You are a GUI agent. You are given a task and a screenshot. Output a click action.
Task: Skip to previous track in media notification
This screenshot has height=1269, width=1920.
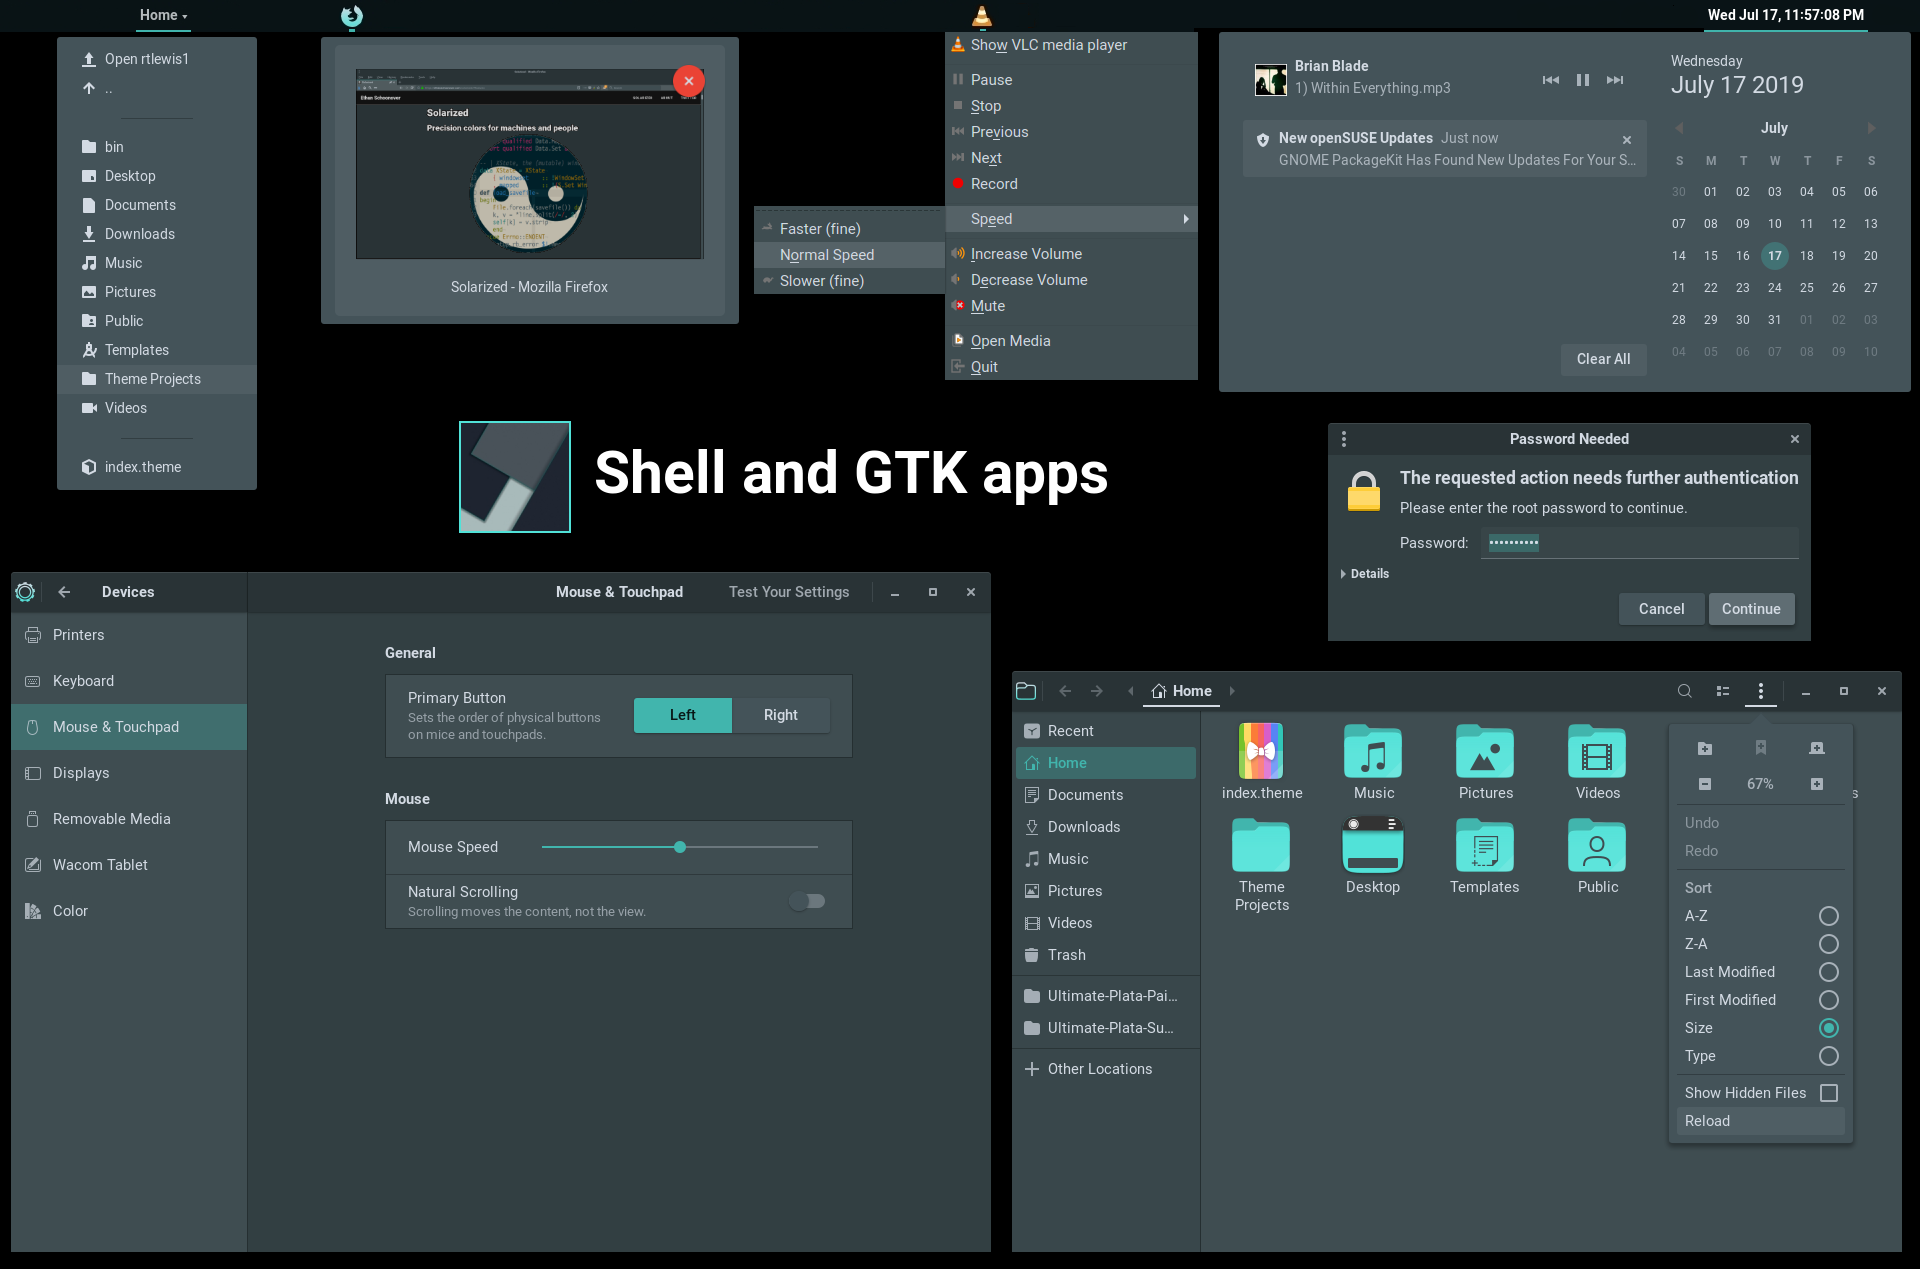point(1551,80)
